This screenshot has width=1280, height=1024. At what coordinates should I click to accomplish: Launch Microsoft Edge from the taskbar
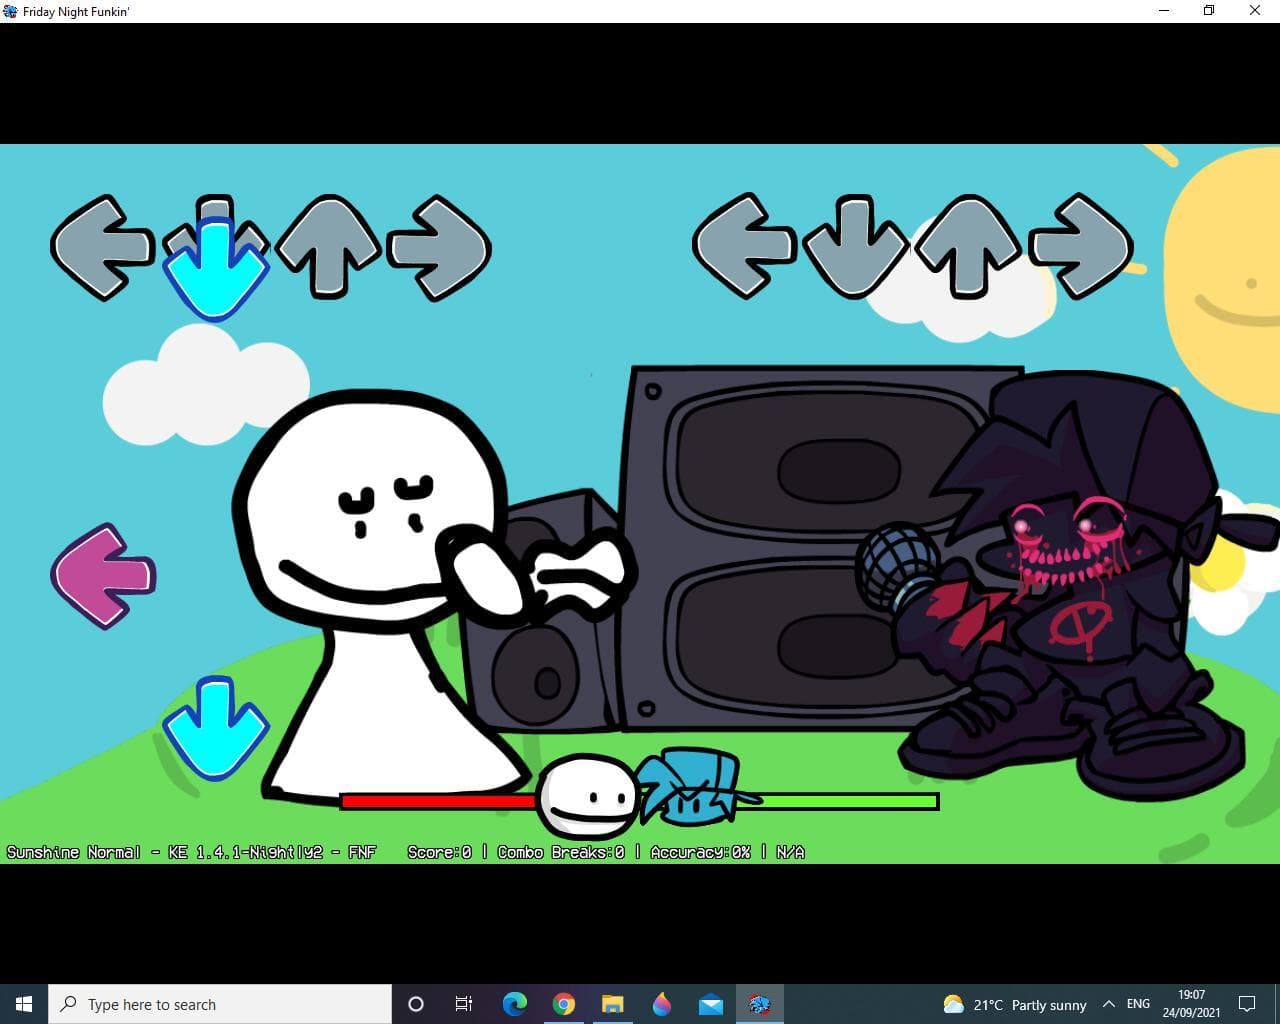pyautogui.click(x=514, y=1004)
